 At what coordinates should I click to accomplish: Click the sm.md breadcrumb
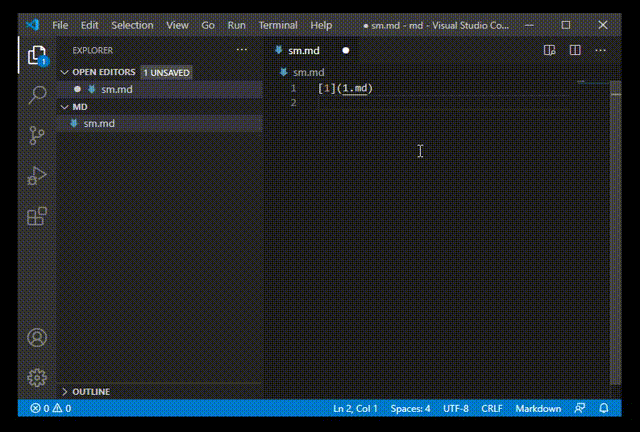(309, 72)
